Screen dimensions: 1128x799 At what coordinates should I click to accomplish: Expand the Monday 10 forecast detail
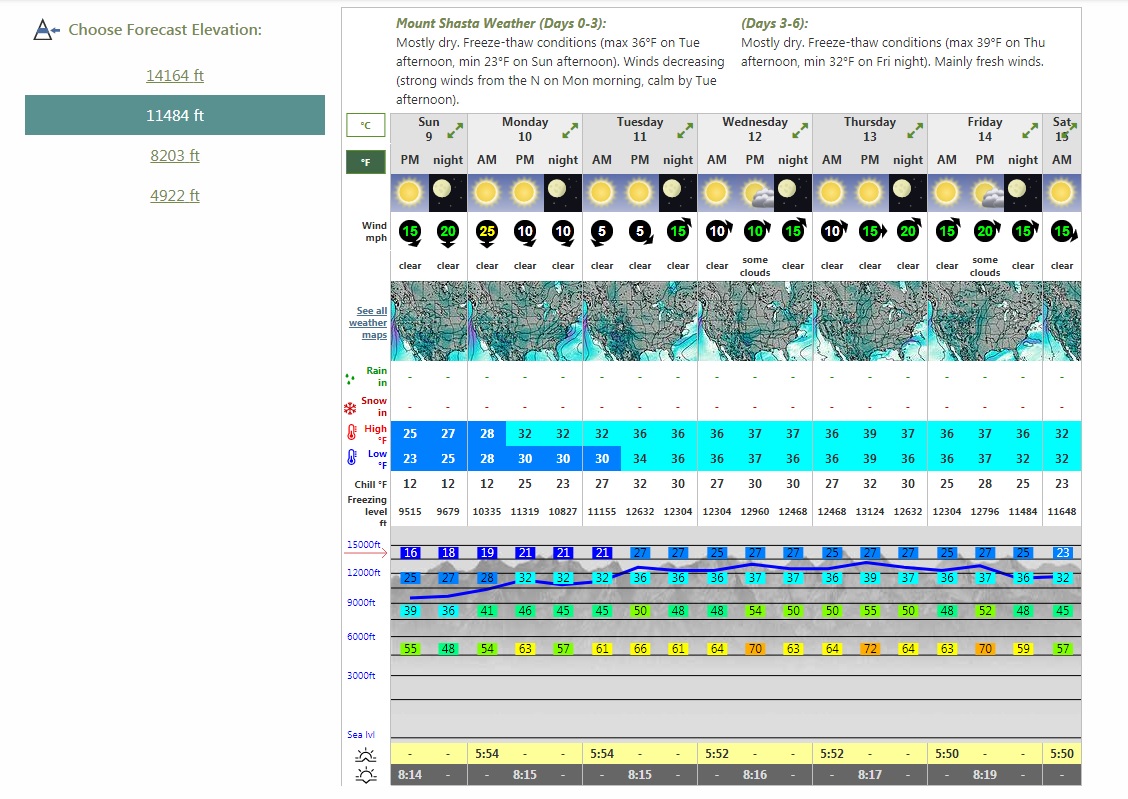[570, 131]
